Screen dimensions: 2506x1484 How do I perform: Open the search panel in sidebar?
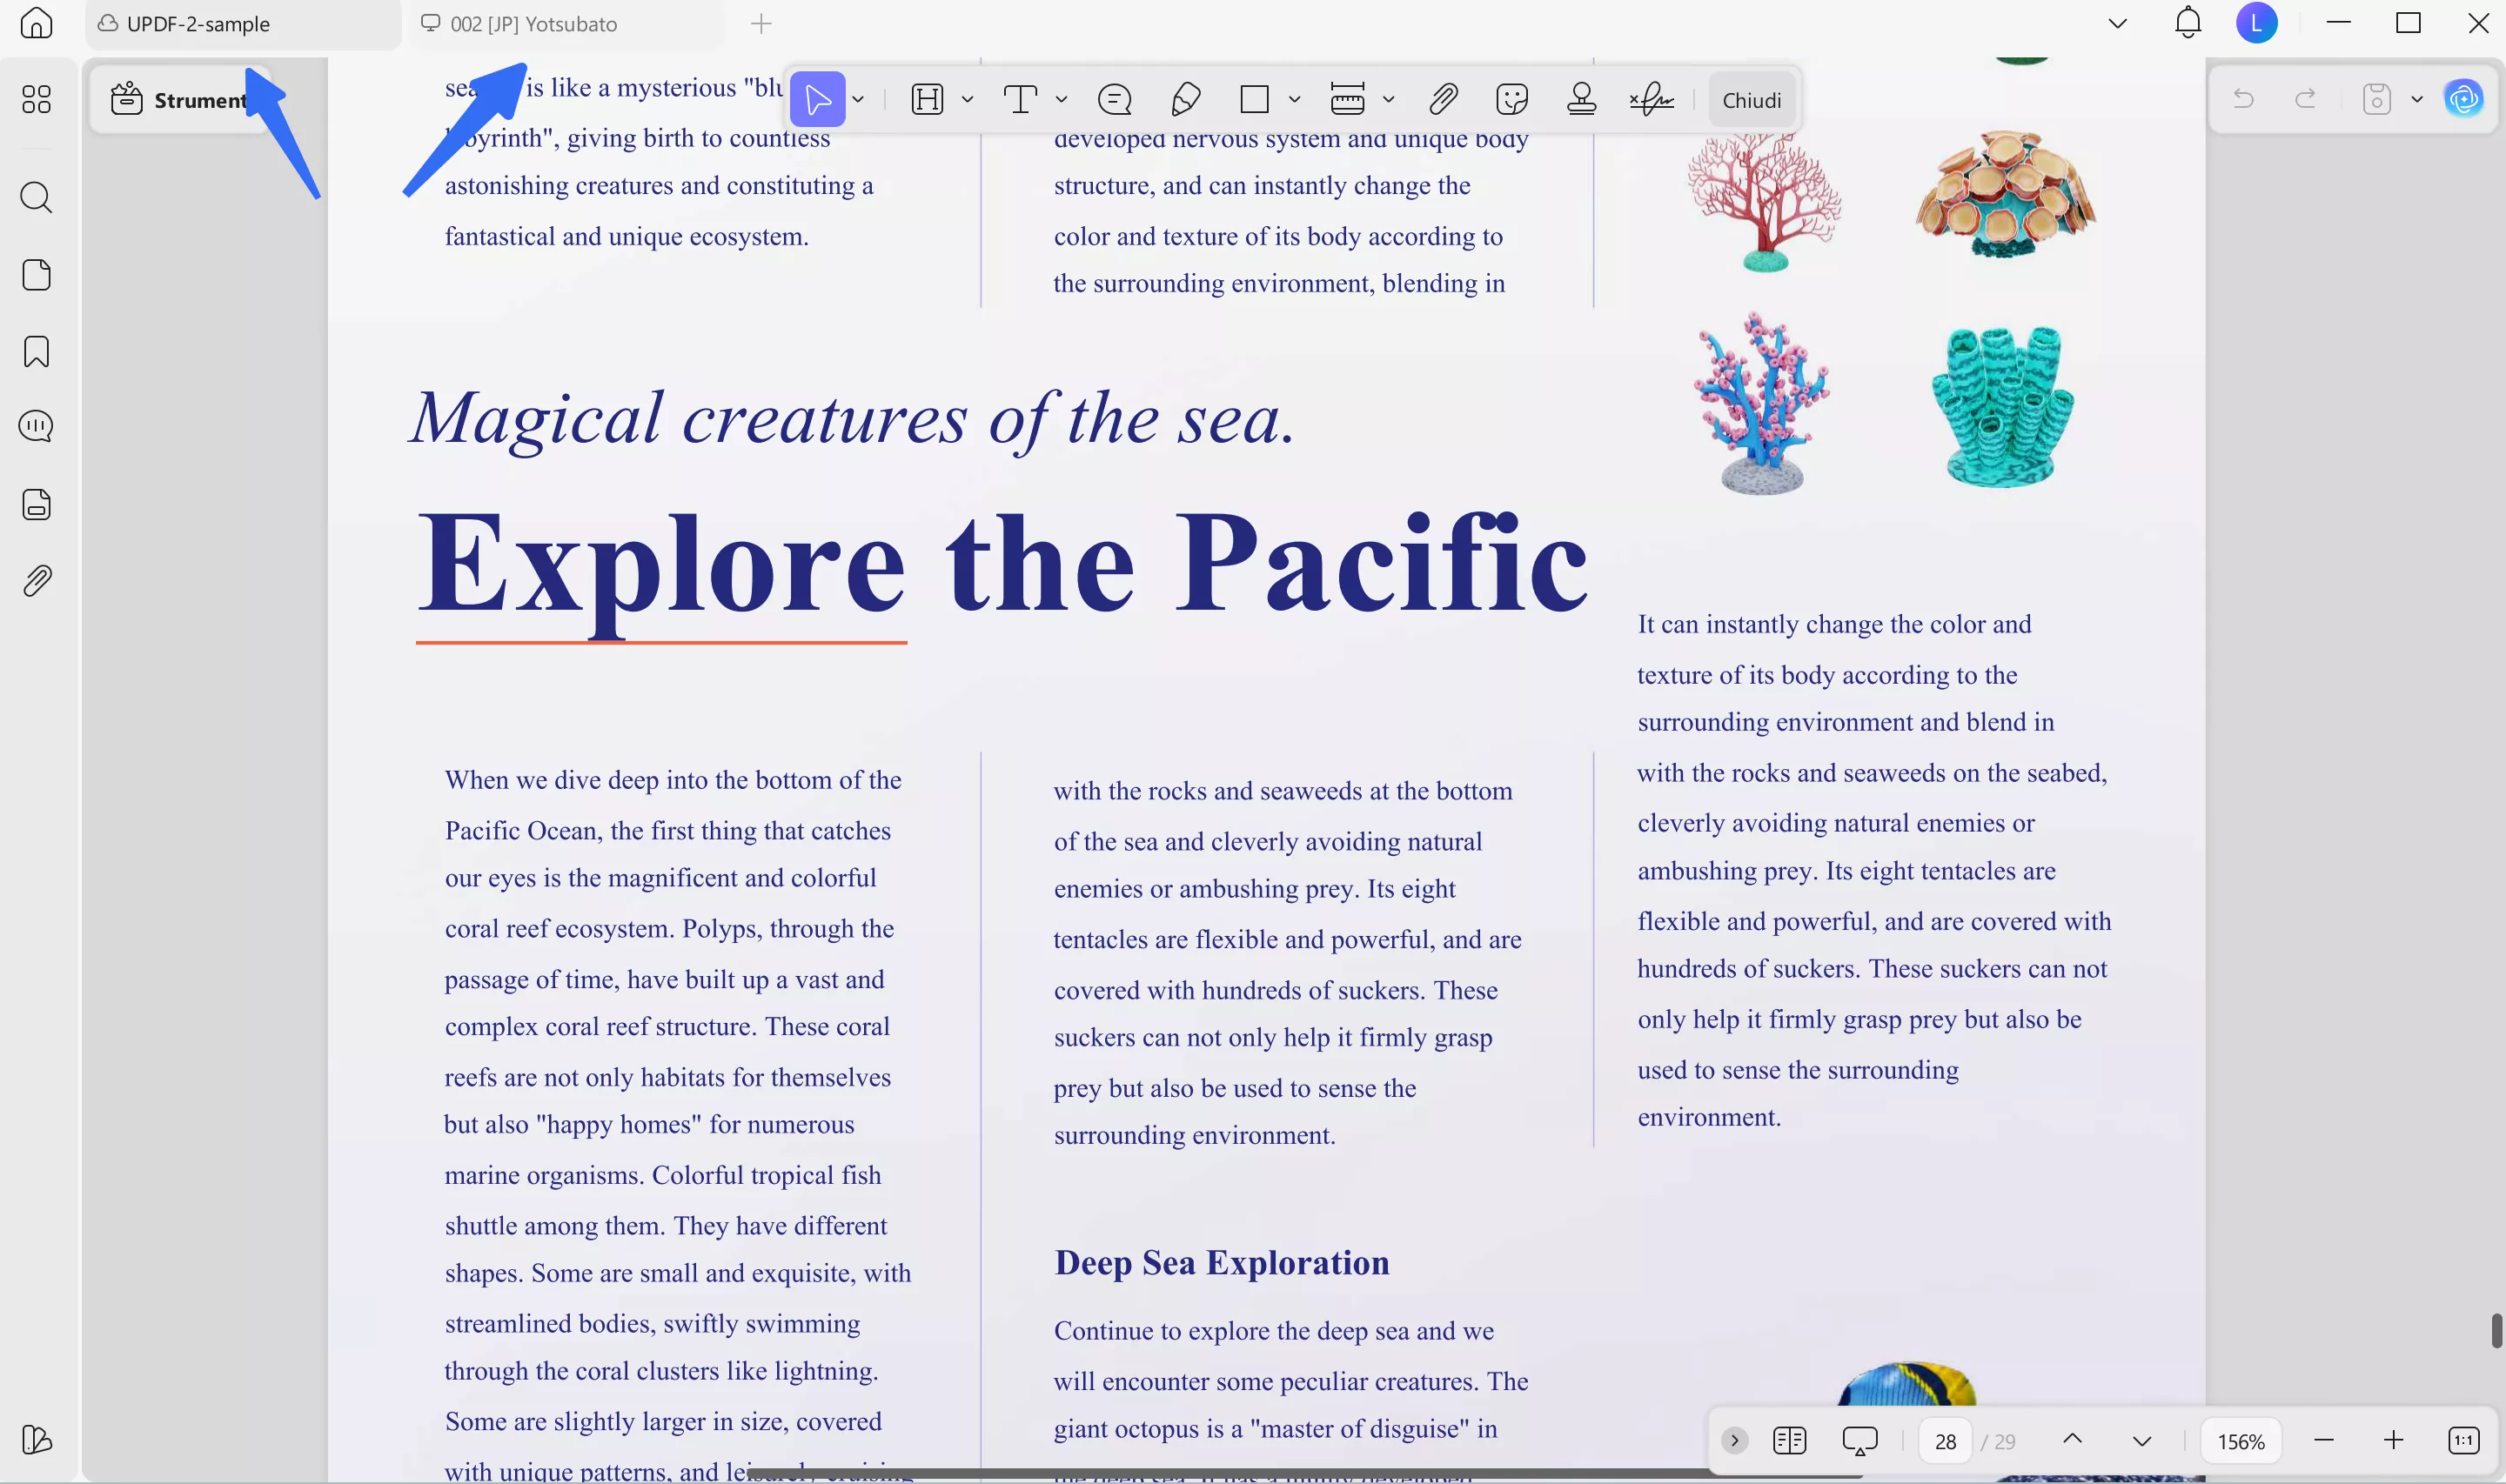coord(36,197)
